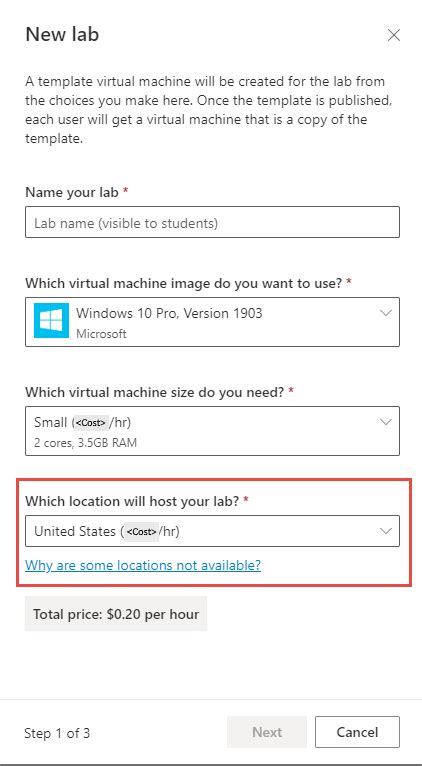The width and height of the screenshot is (422, 766).
Task: Focus the Lab name text field
Action: click(212, 222)
